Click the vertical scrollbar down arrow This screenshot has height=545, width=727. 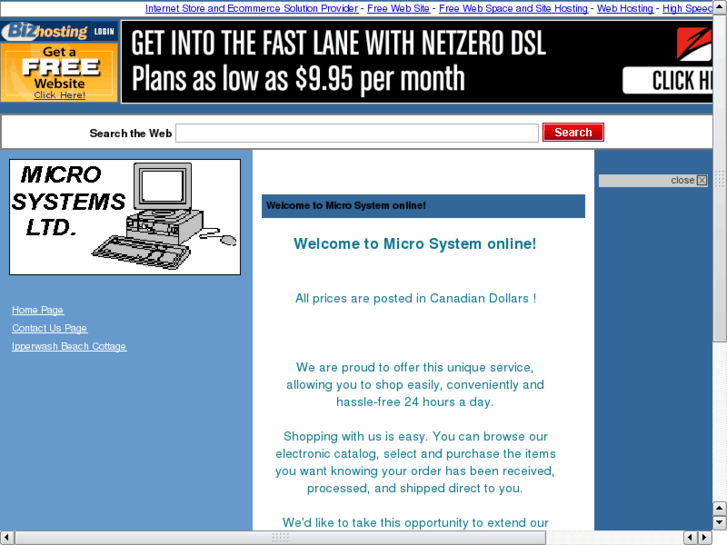(720, 522)
